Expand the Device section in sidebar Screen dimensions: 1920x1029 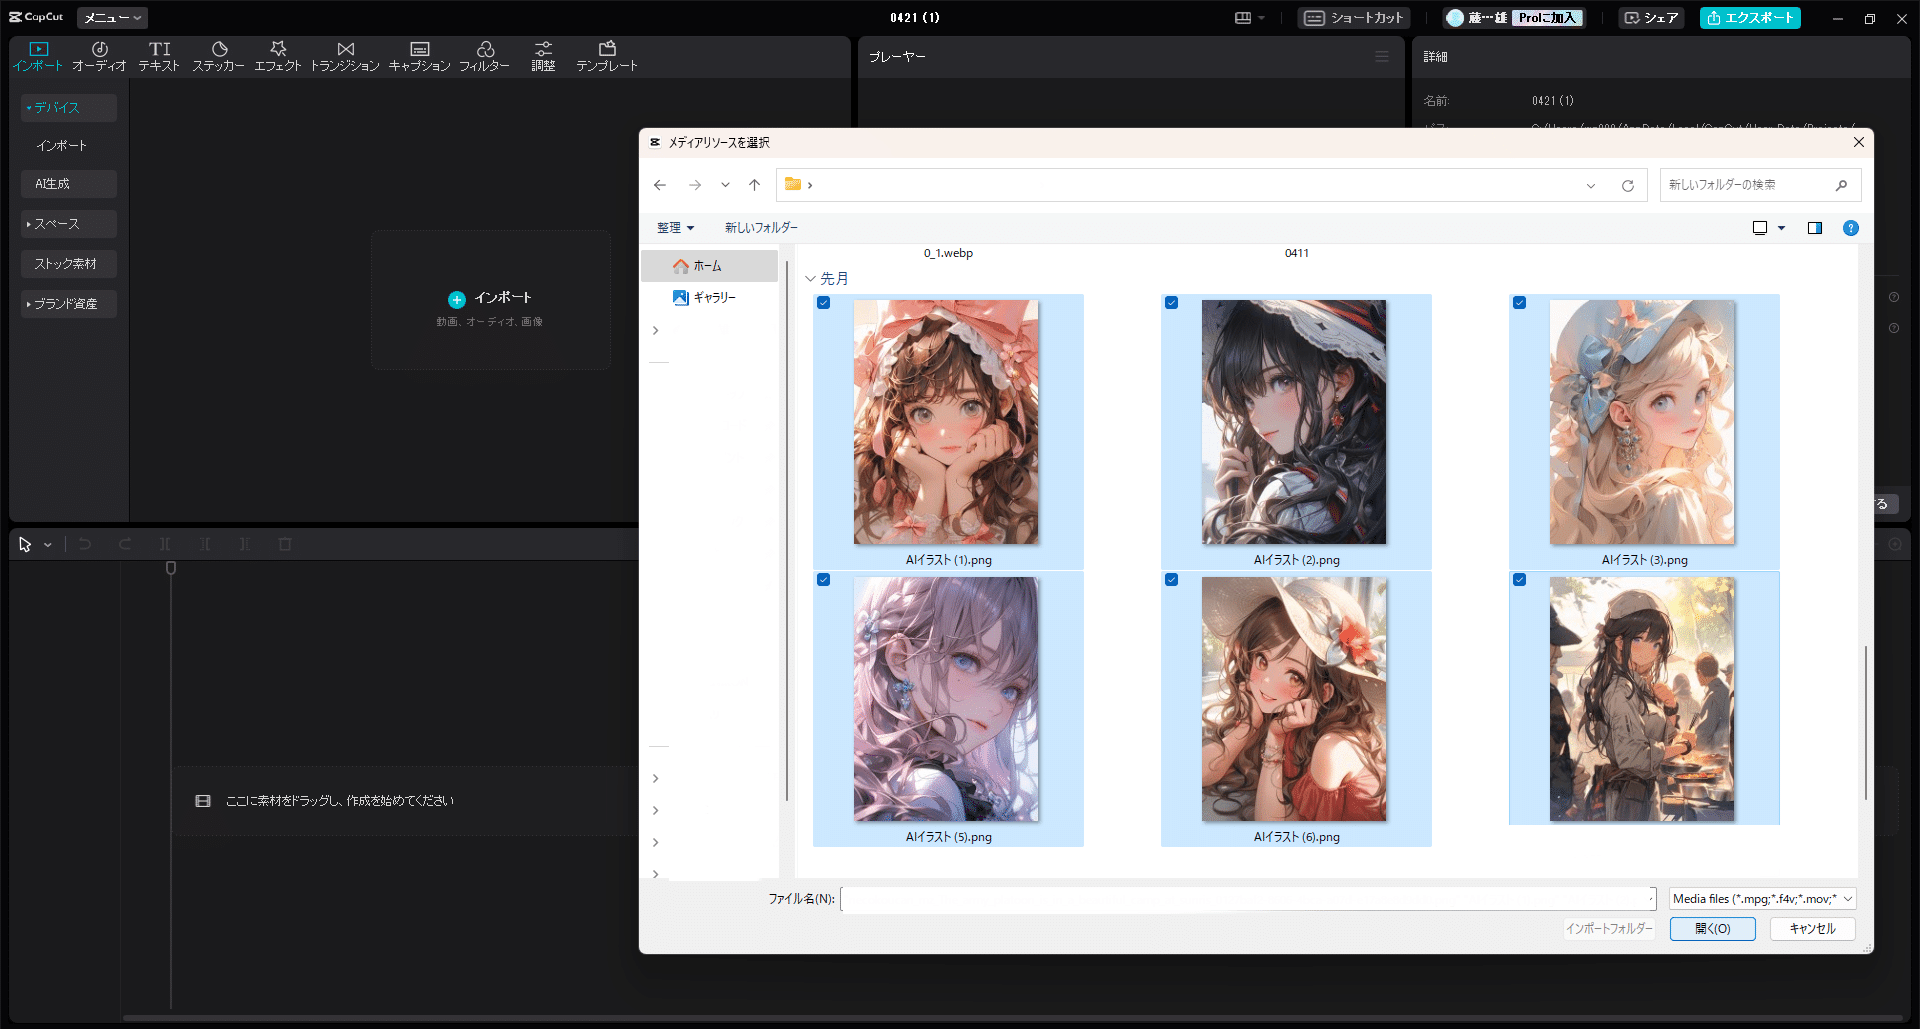click(x=69, y=108)
